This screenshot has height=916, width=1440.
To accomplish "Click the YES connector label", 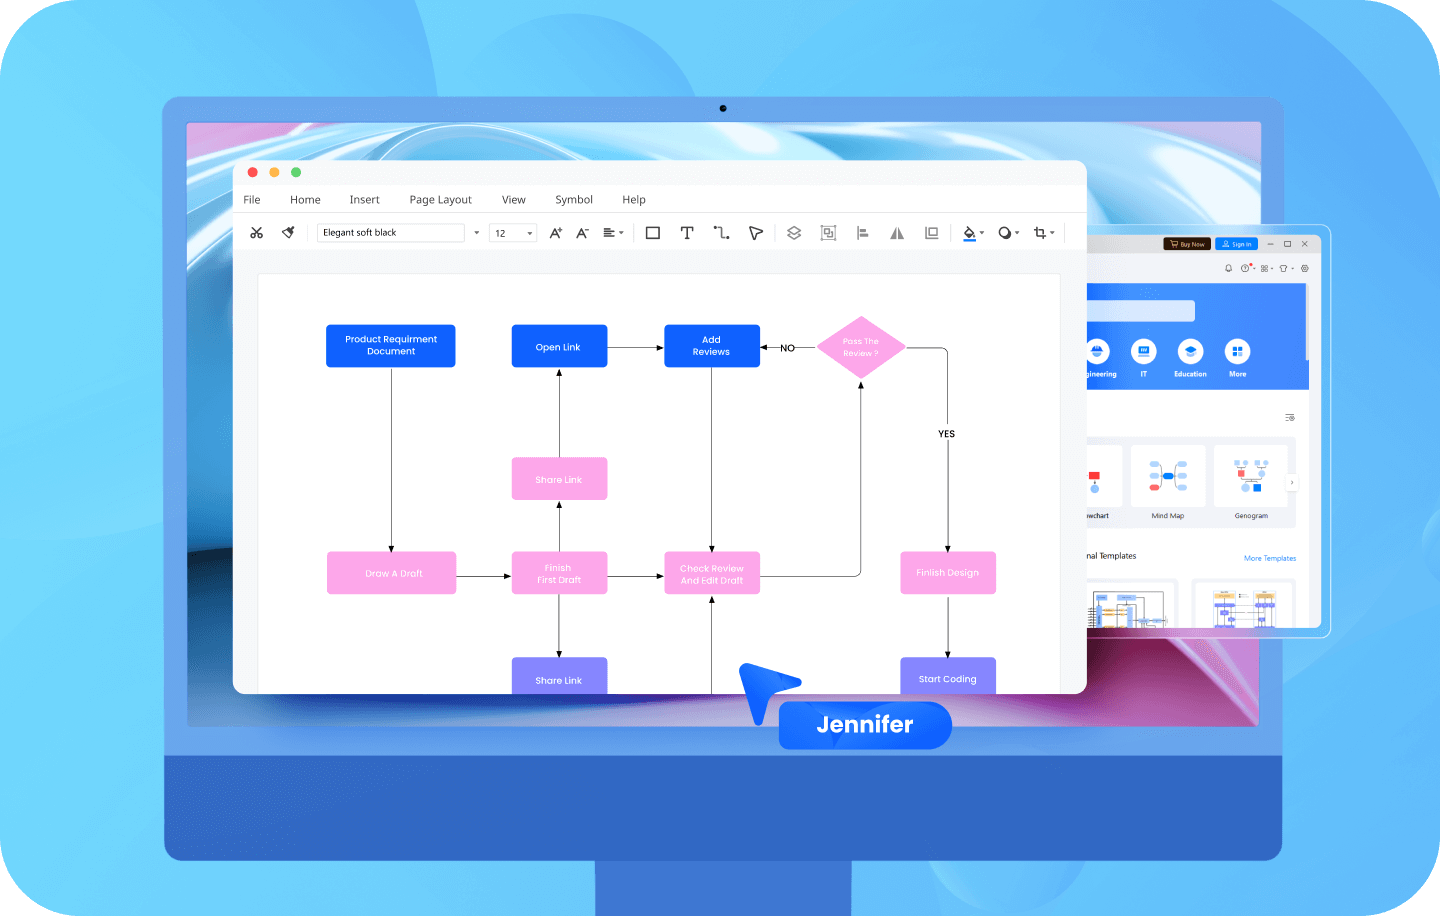I will [947, 434].
